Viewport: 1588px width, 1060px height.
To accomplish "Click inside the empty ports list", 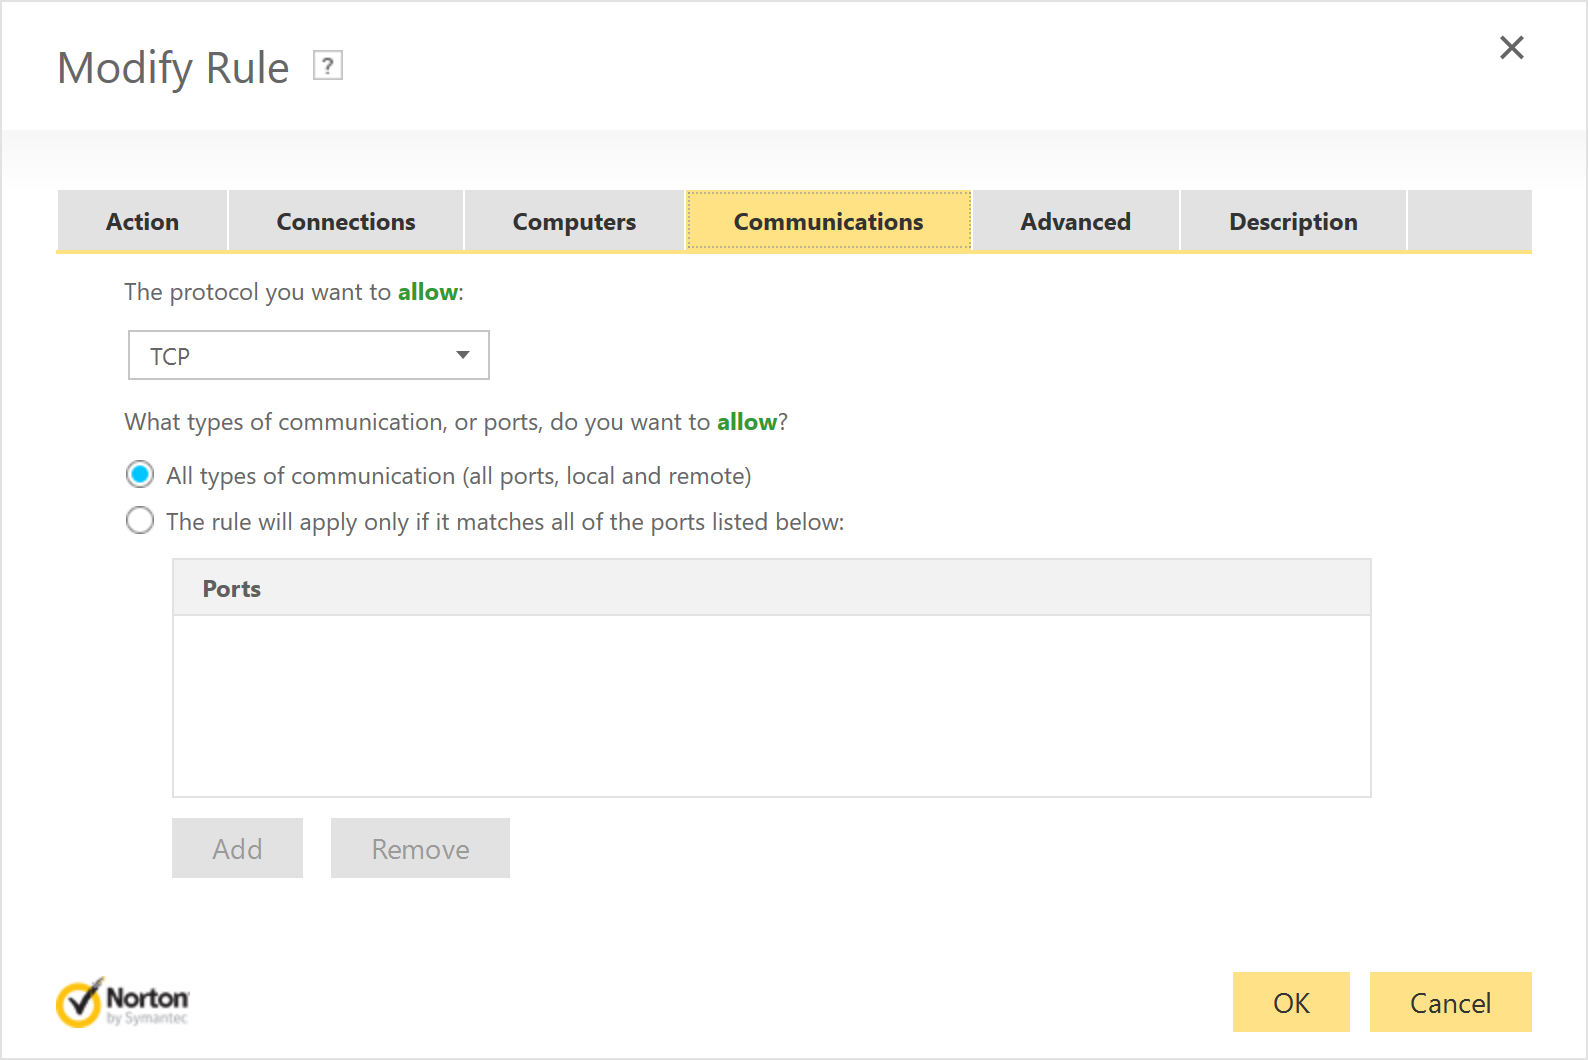I will 770,705.
